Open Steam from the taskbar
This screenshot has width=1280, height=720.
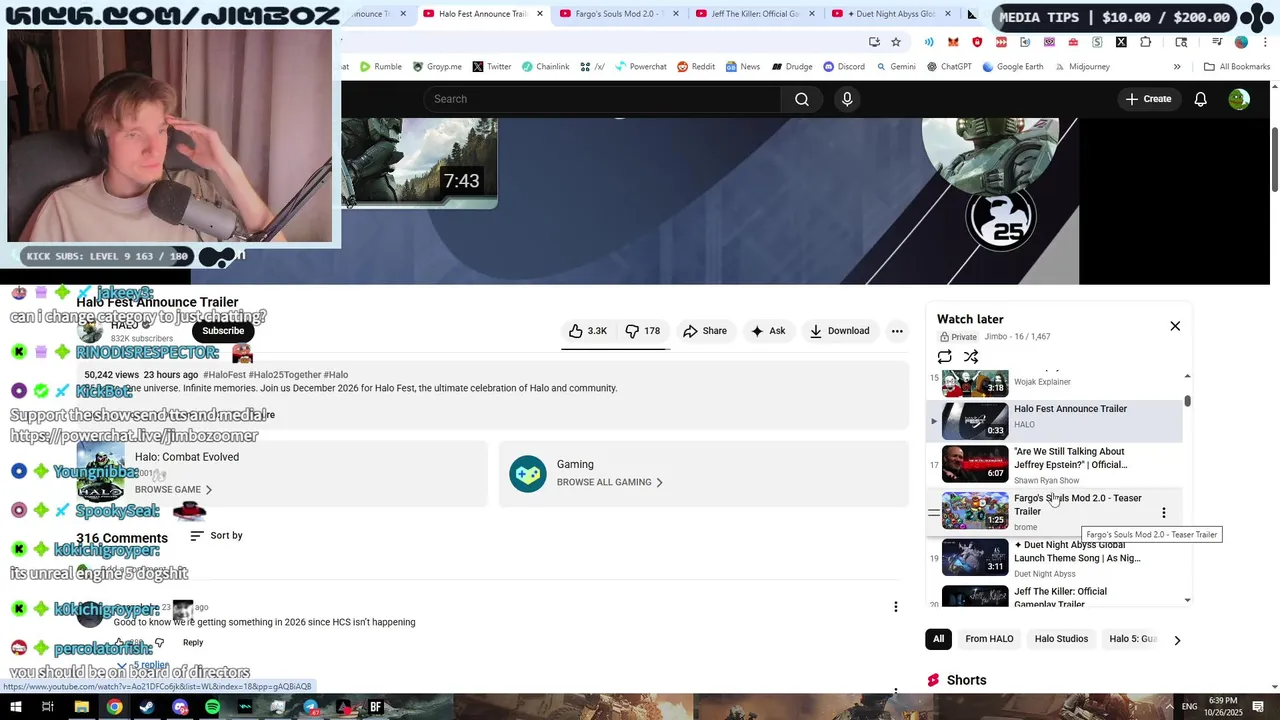pyautogui.click(x=147, y=707)
